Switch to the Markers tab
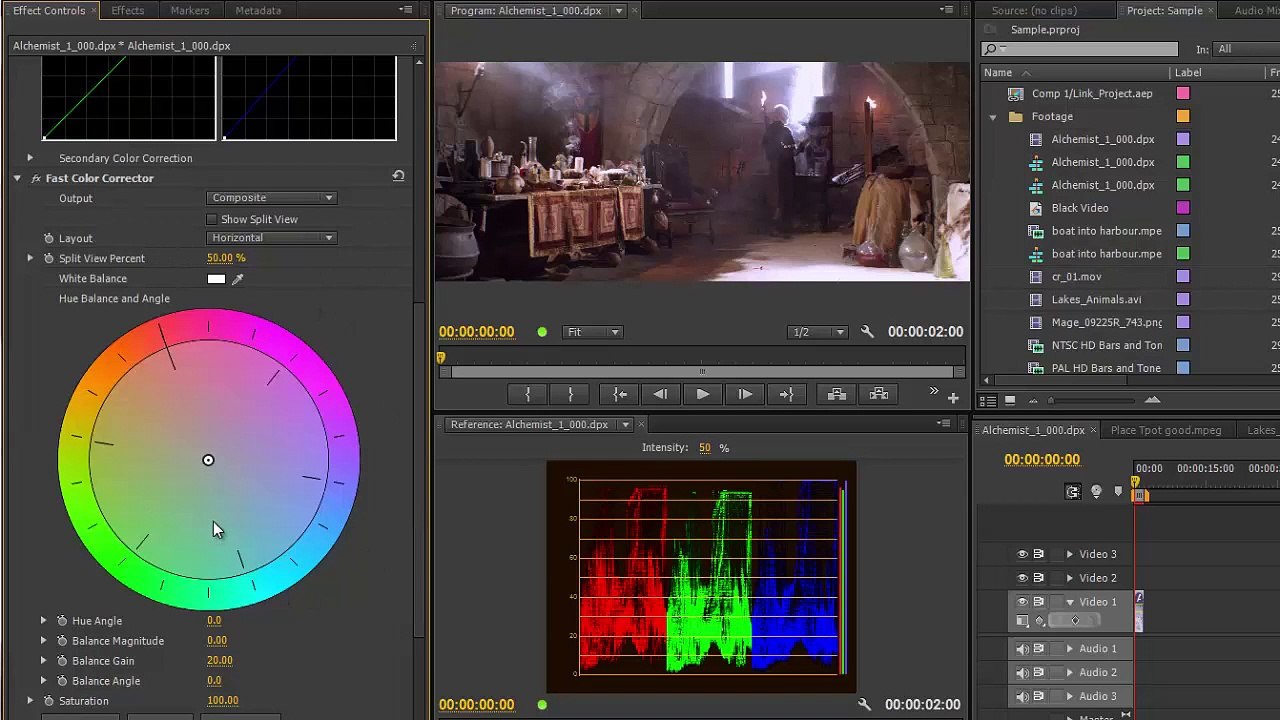 click(x=190, y=10)
